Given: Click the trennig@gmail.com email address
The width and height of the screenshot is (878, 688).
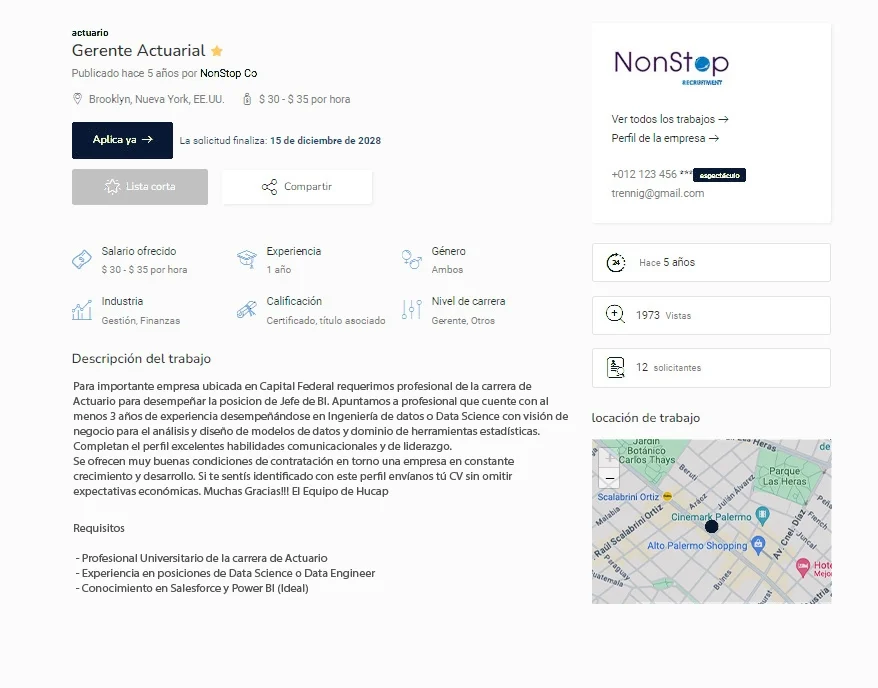Looking at the screenshot, I should [x=658, y=193].
